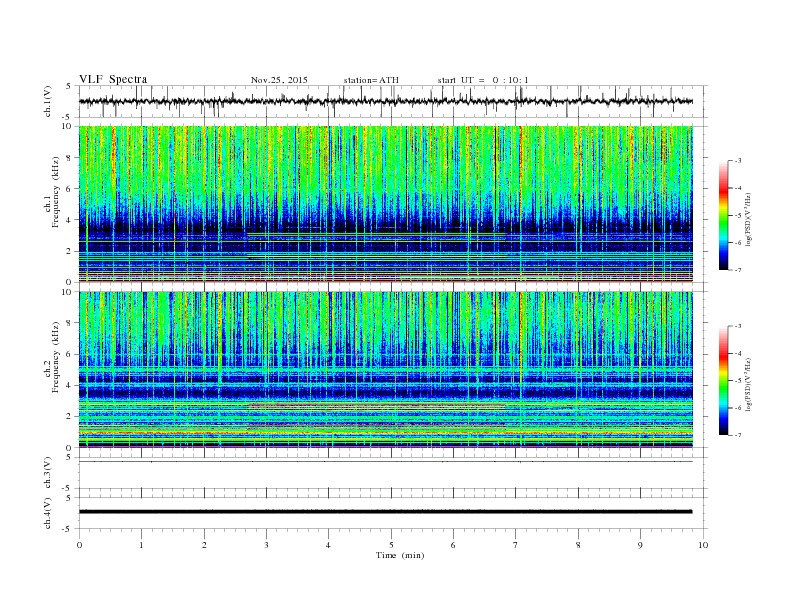This screenshot has width=792, height=612.
Task: Click the ch.2 "Frequency (kHz)" axis label
Action: click(x=56, y=357)
